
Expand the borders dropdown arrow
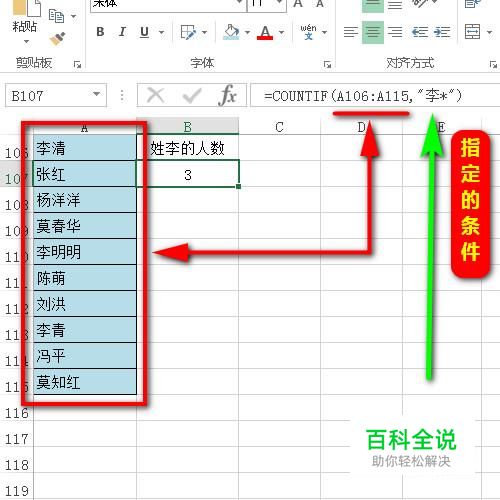(x=204, y=32)
